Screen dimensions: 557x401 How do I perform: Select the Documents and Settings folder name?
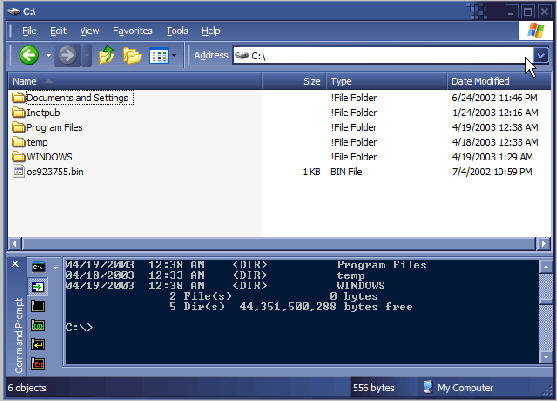77,98
